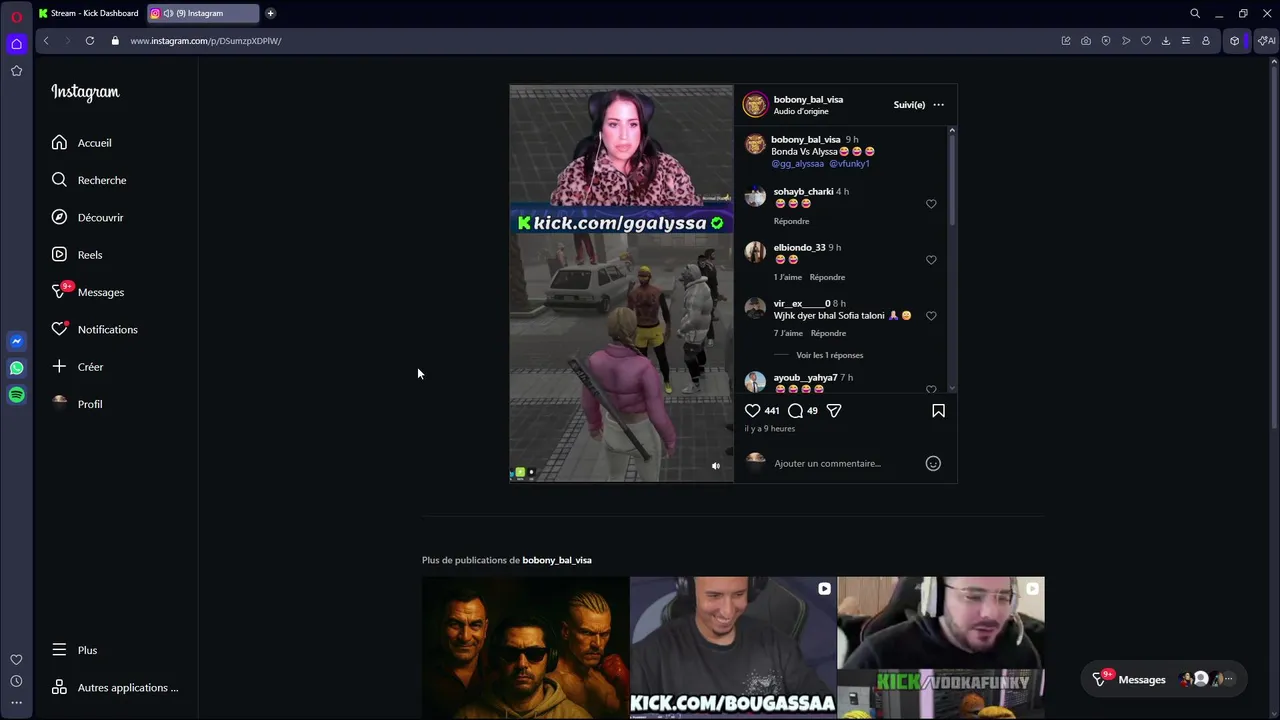Click the address bar URL

point(206,41)
